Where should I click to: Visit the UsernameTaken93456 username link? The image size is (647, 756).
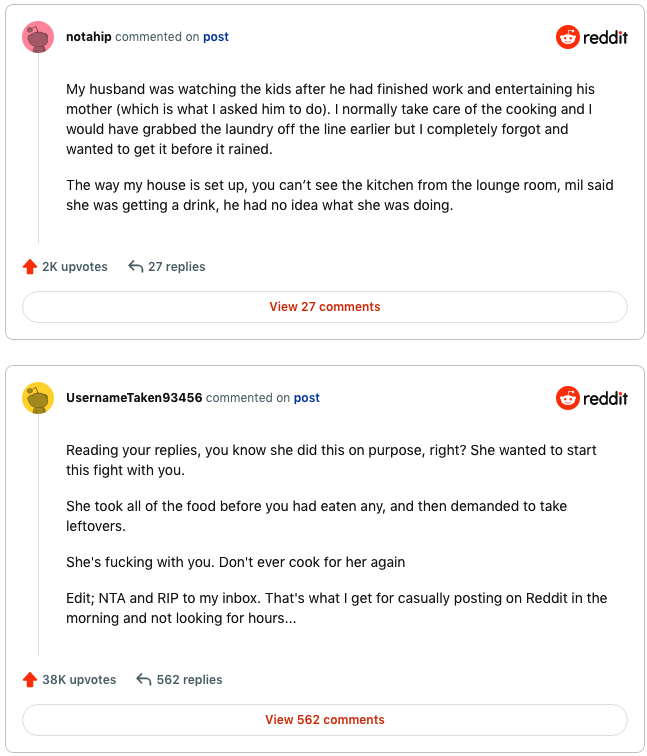[134, 398]
